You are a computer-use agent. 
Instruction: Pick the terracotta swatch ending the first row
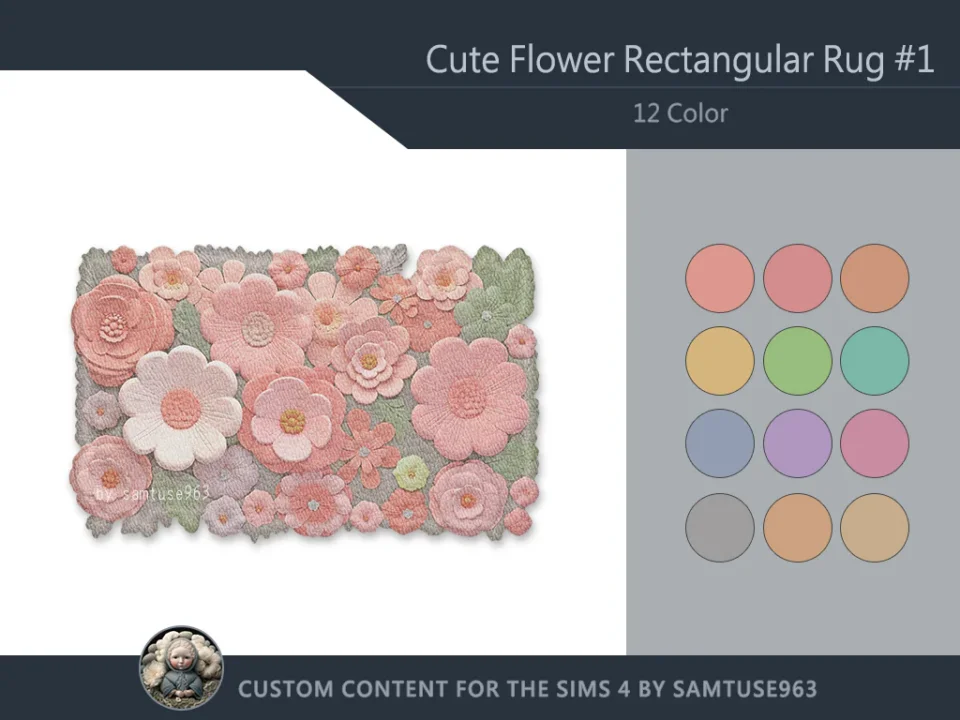874,278
